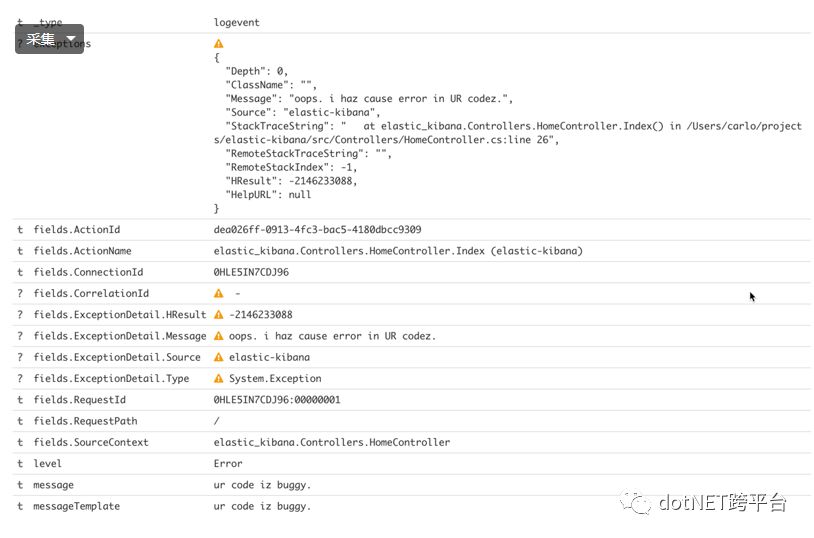This screenshot has width=814, height=538.
Task: Click the 'logevent' type value
Action: 237,22
